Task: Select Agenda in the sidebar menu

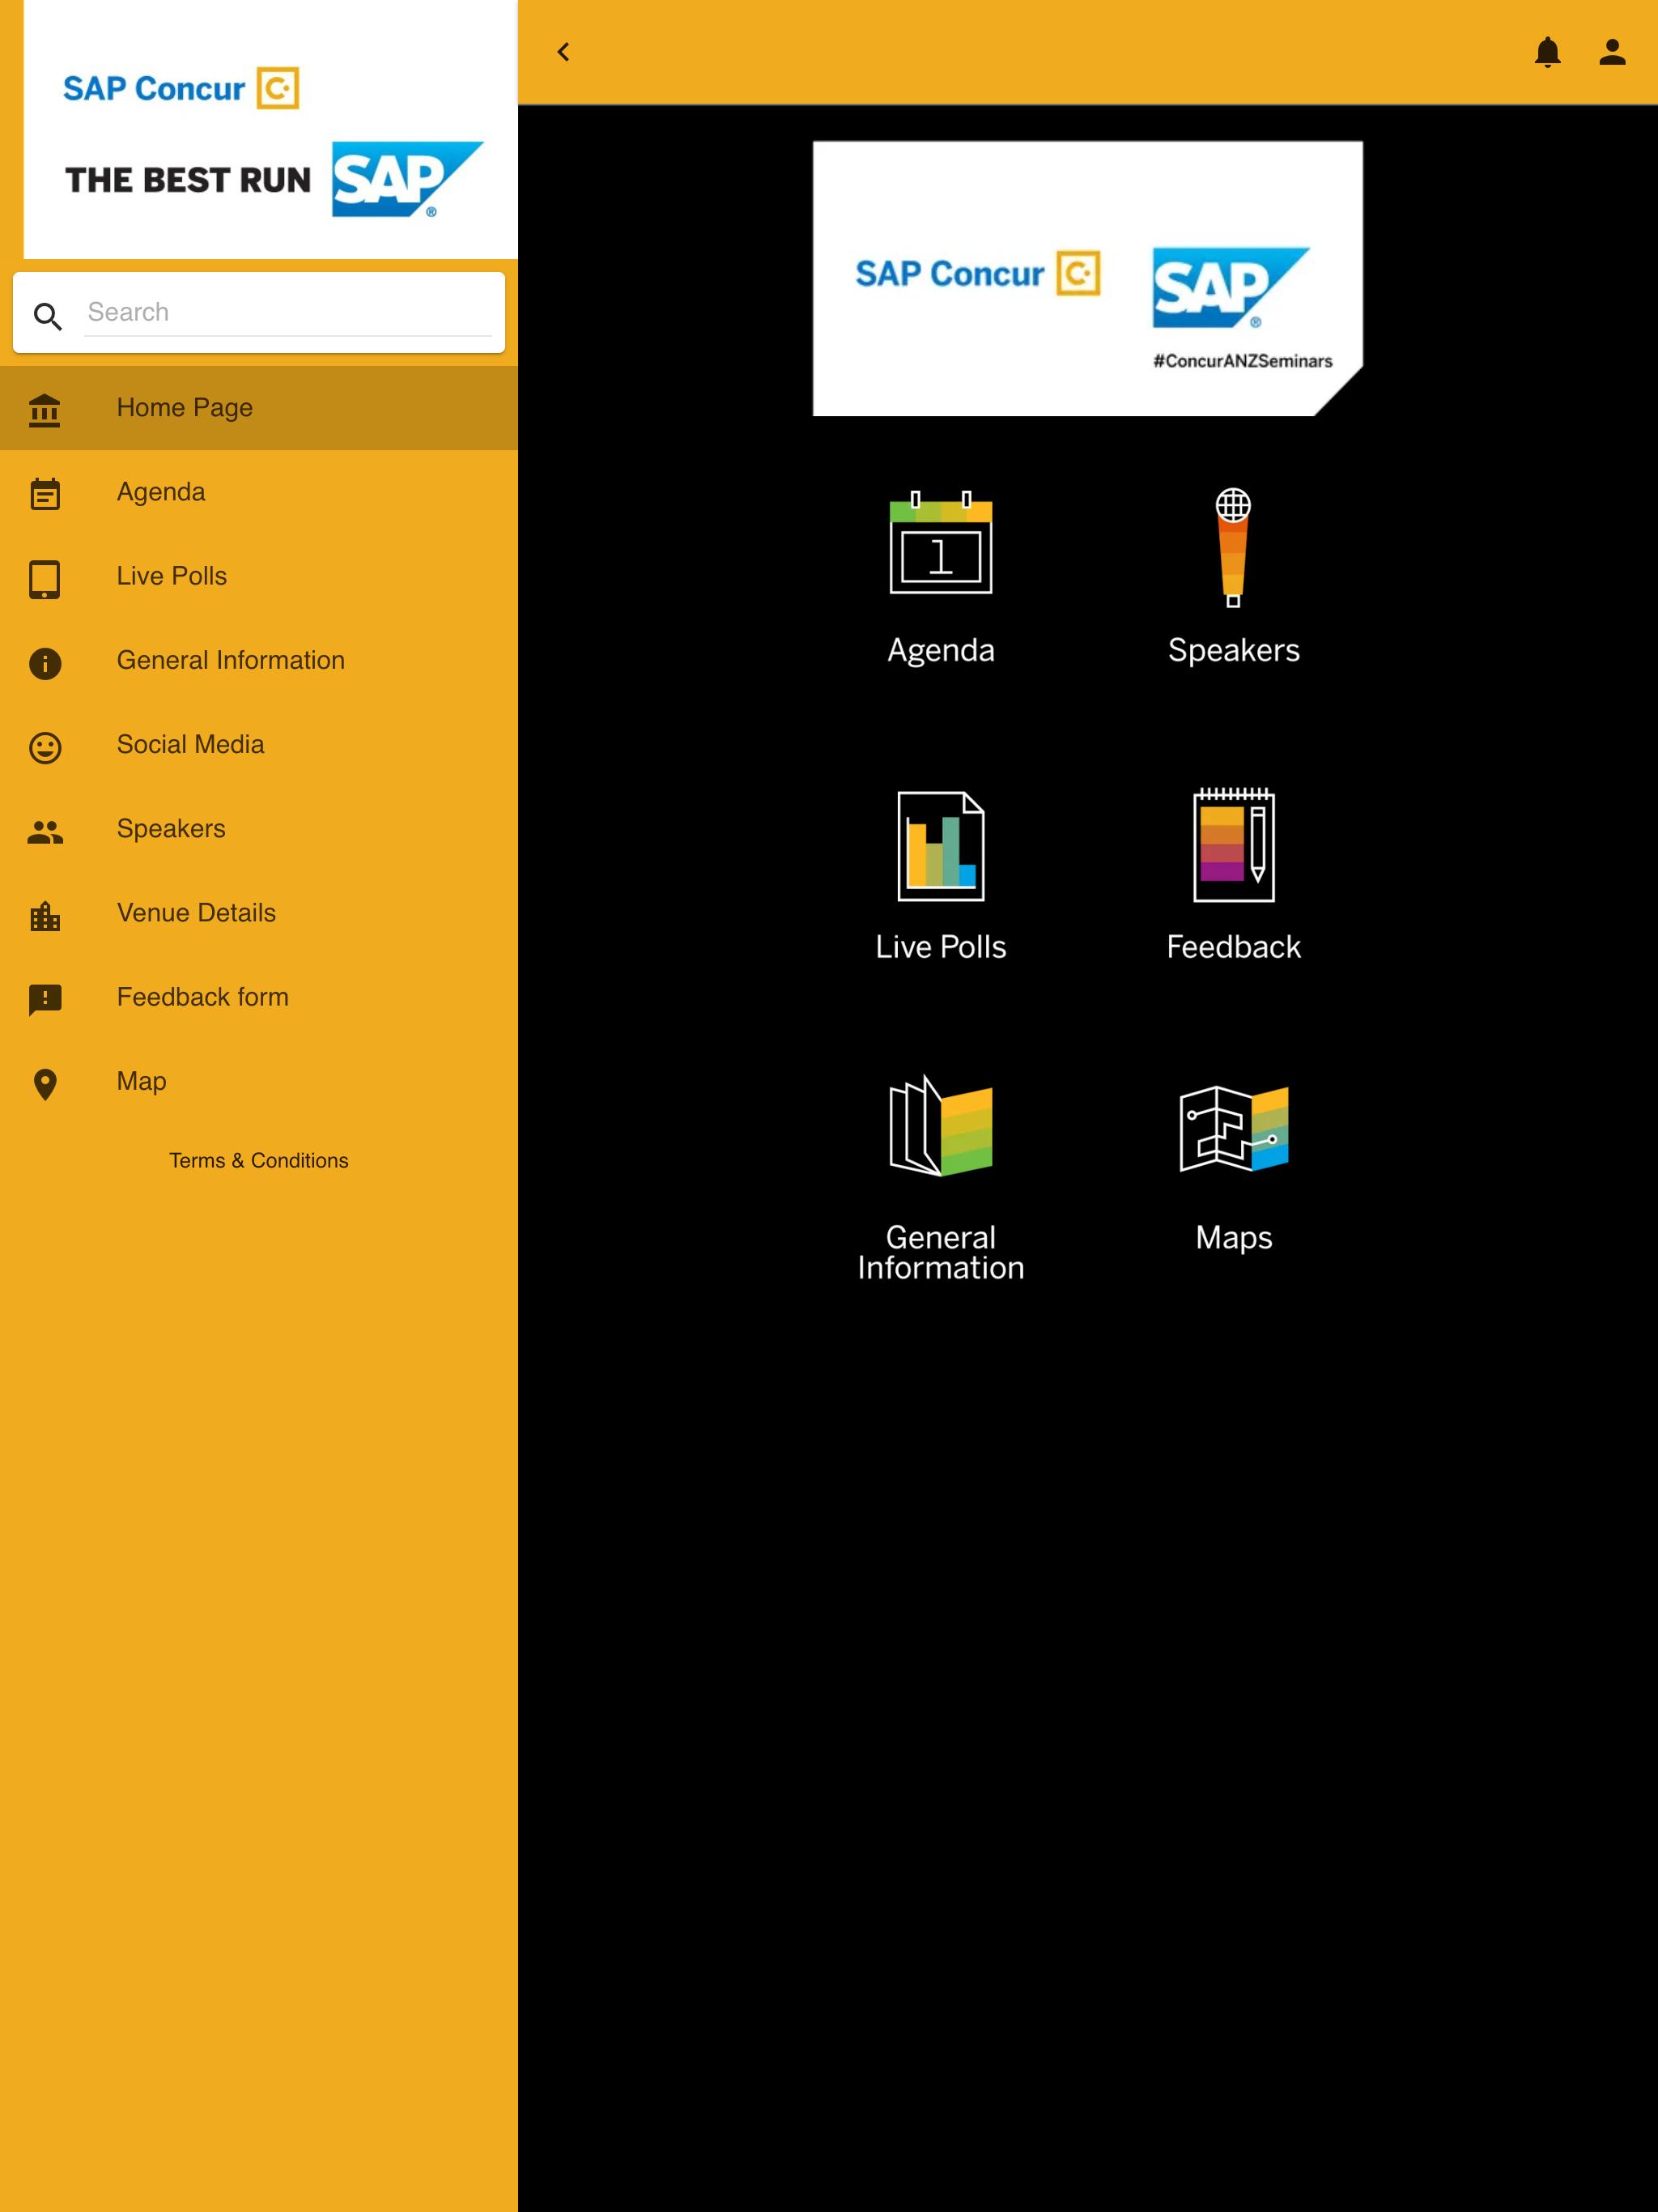Action: click(x=259, y=492)
